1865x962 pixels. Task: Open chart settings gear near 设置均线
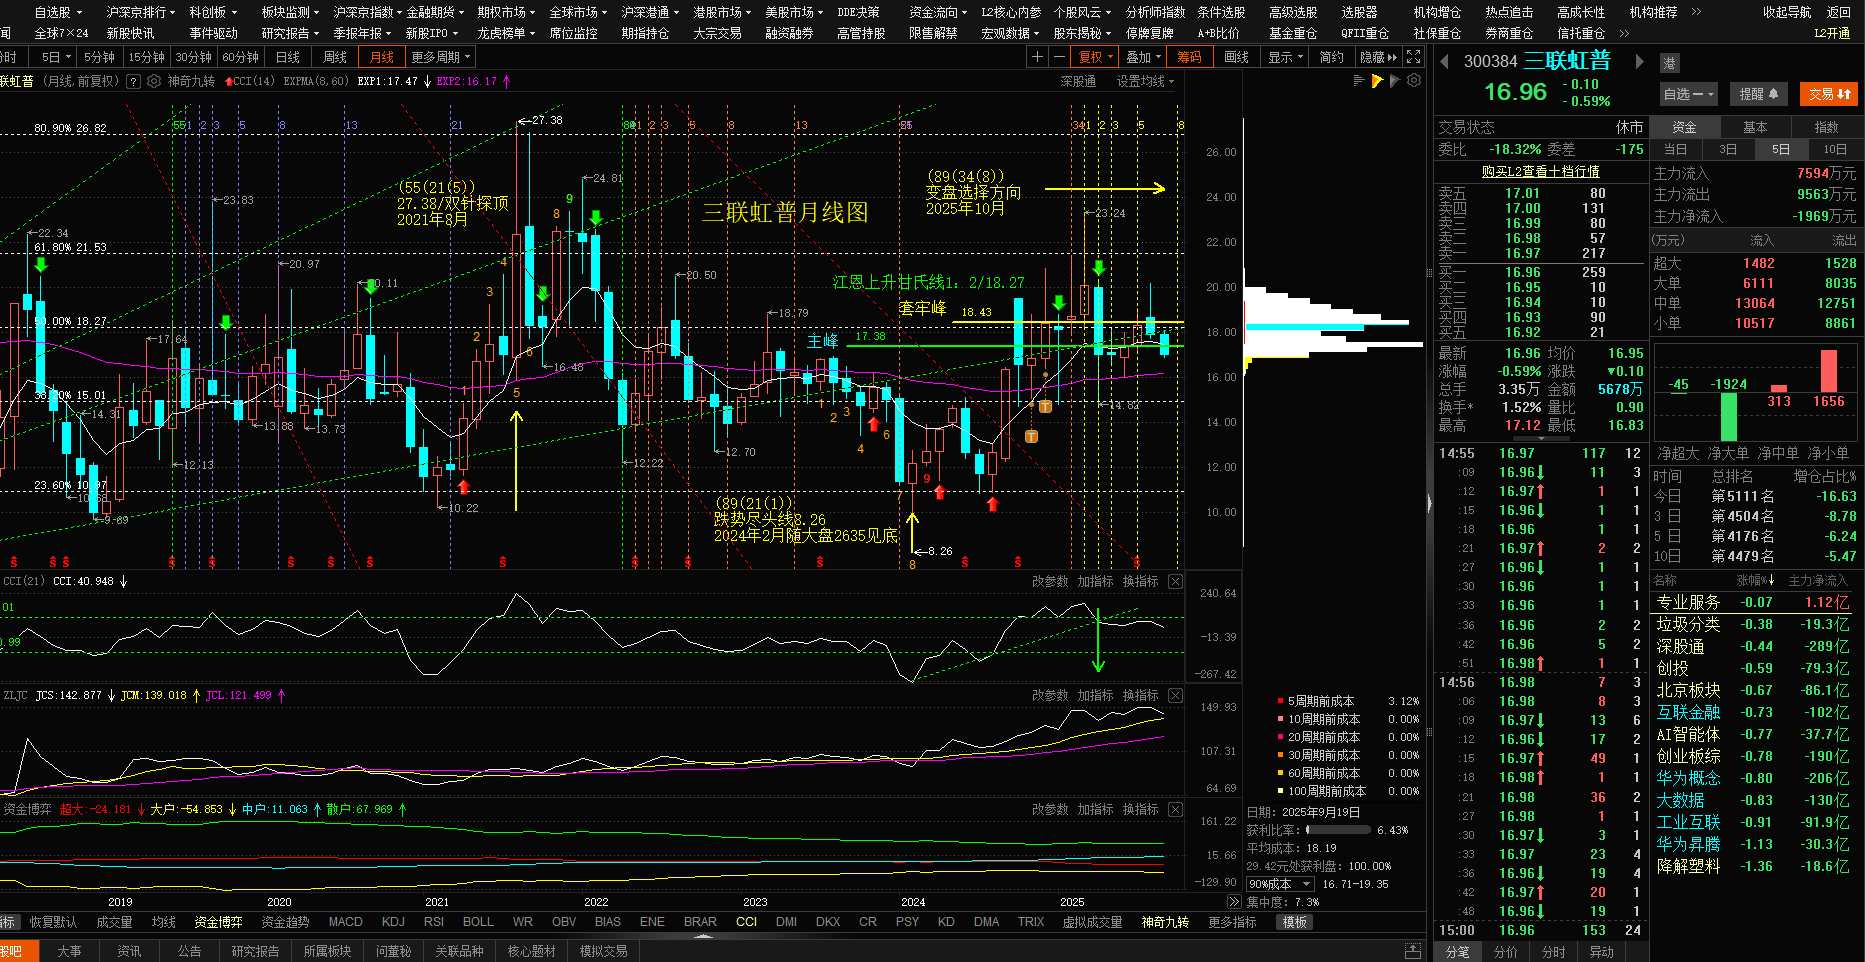click(x=1414, y=81)
